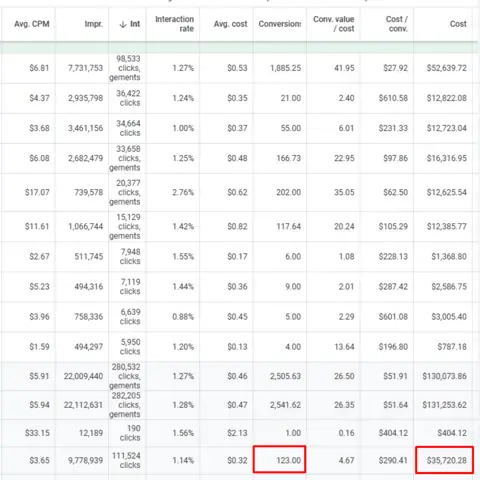Click the $2.13 average cost cell

237,433
